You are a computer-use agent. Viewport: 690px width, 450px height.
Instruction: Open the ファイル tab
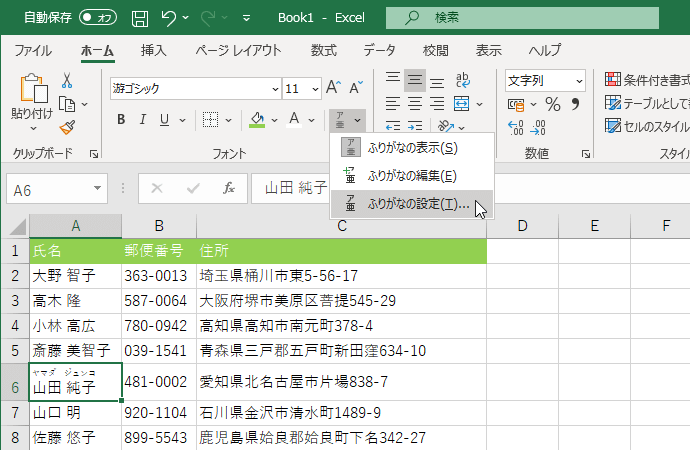(x=33, y=50)
